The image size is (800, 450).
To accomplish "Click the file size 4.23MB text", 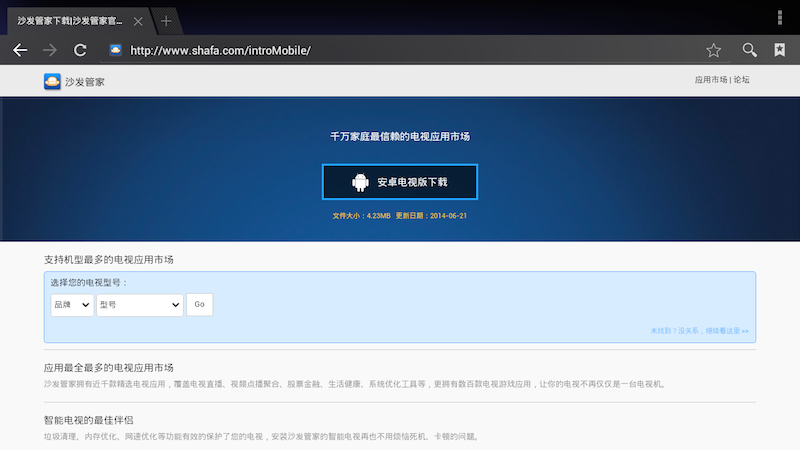I will tap(362, 216).
